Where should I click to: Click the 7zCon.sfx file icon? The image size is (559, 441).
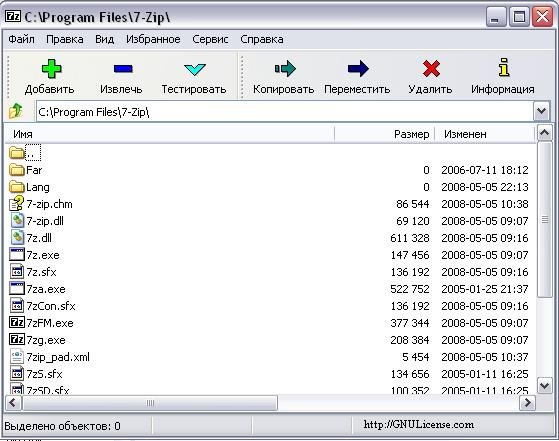point(17,306)
